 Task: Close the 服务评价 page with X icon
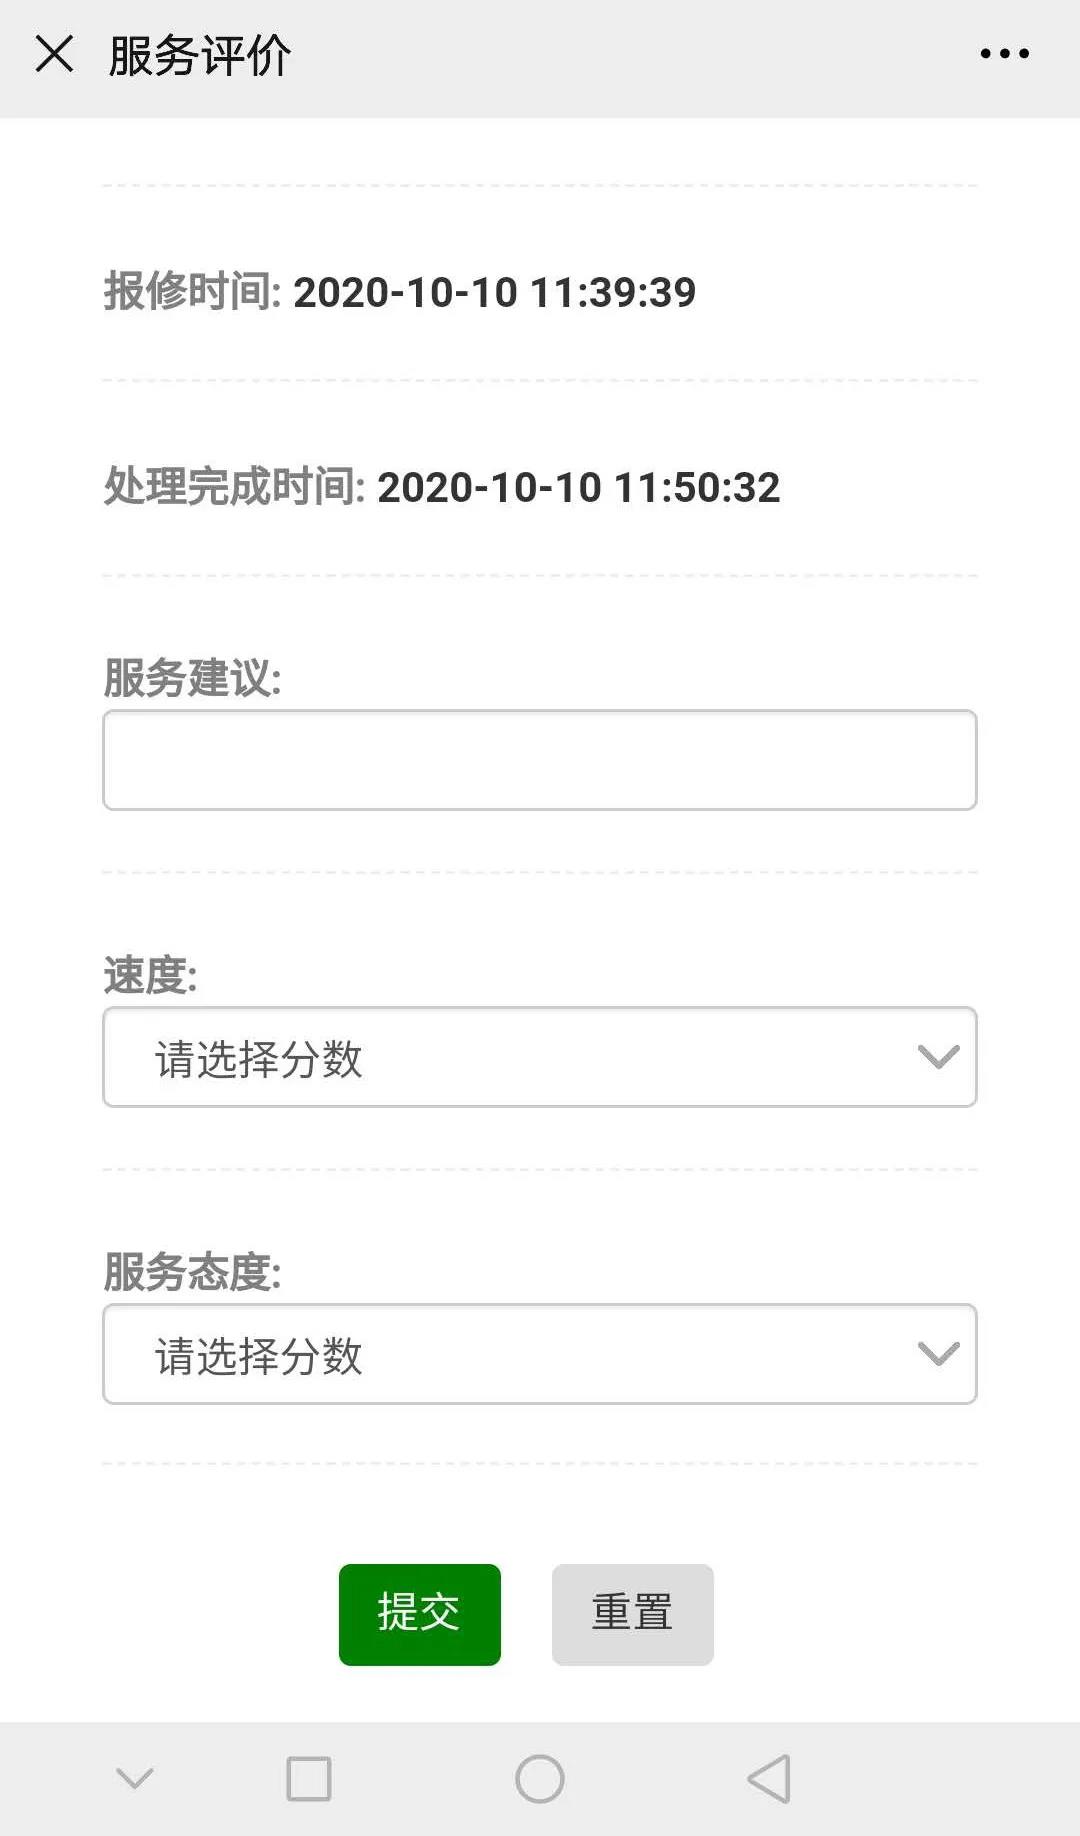pos(54,54)
